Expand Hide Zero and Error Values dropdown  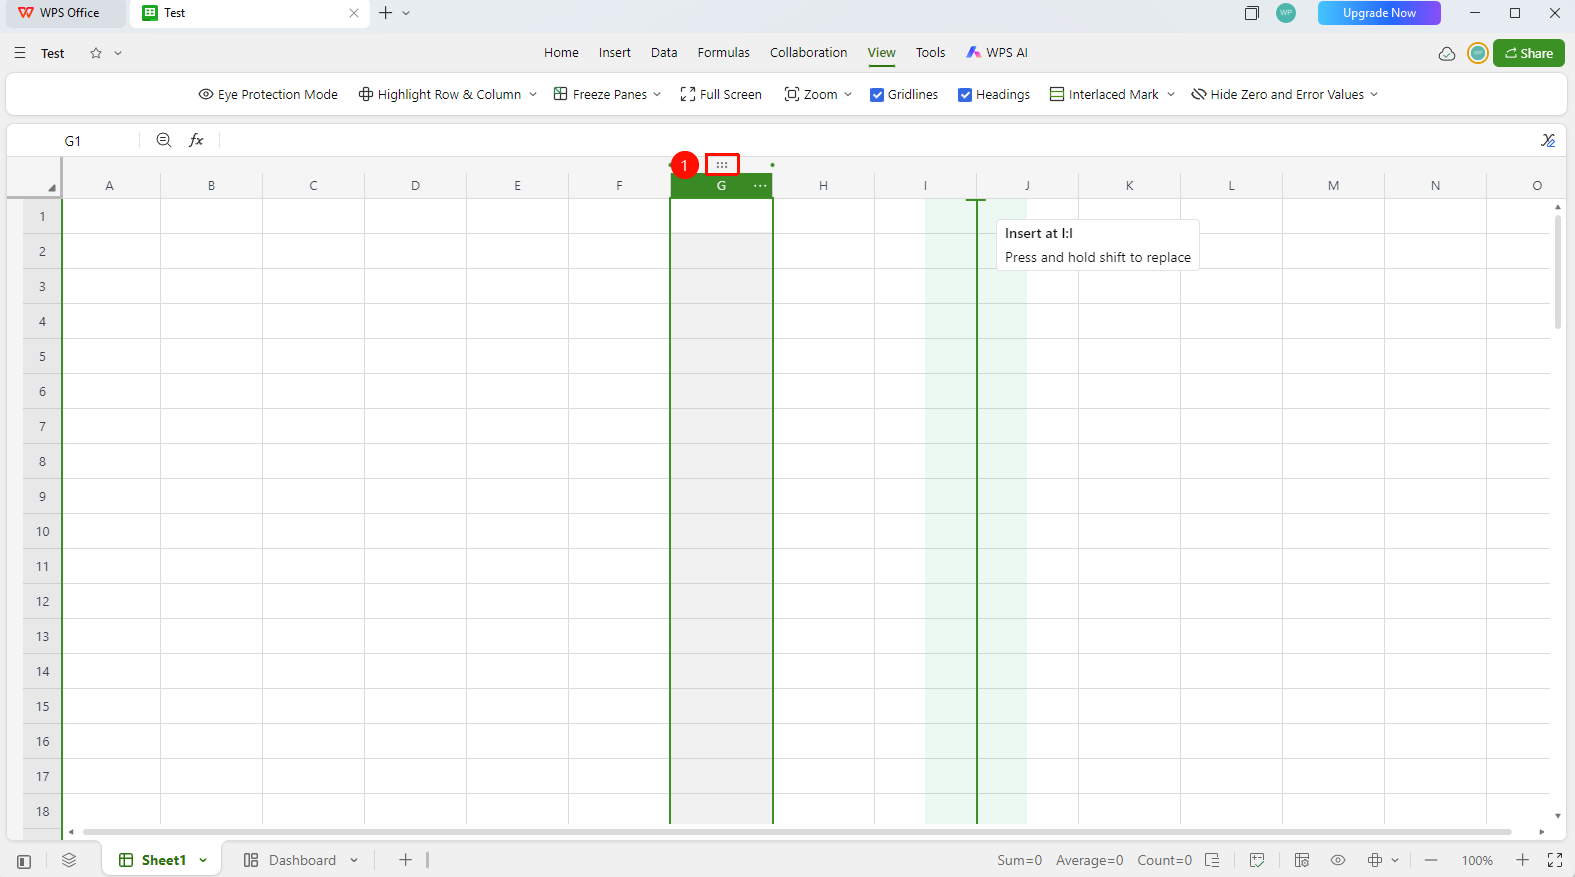point(1374,94)
